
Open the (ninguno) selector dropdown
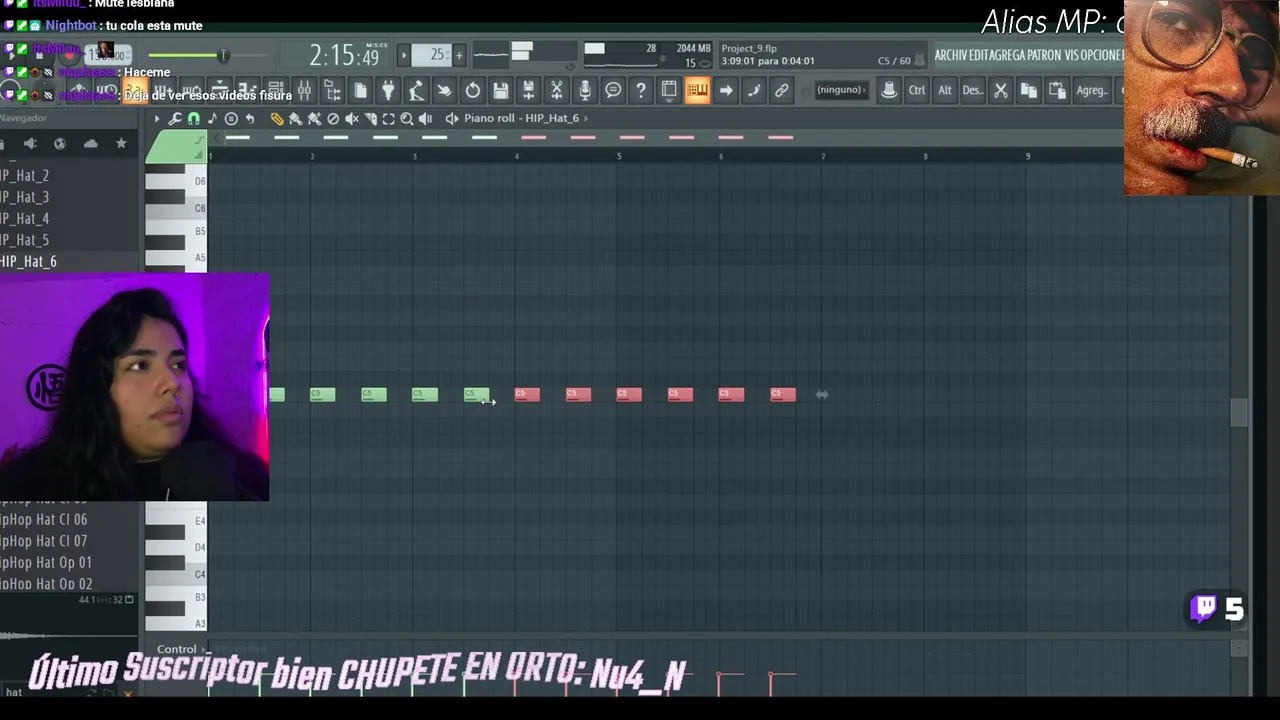tap(841, 90)
